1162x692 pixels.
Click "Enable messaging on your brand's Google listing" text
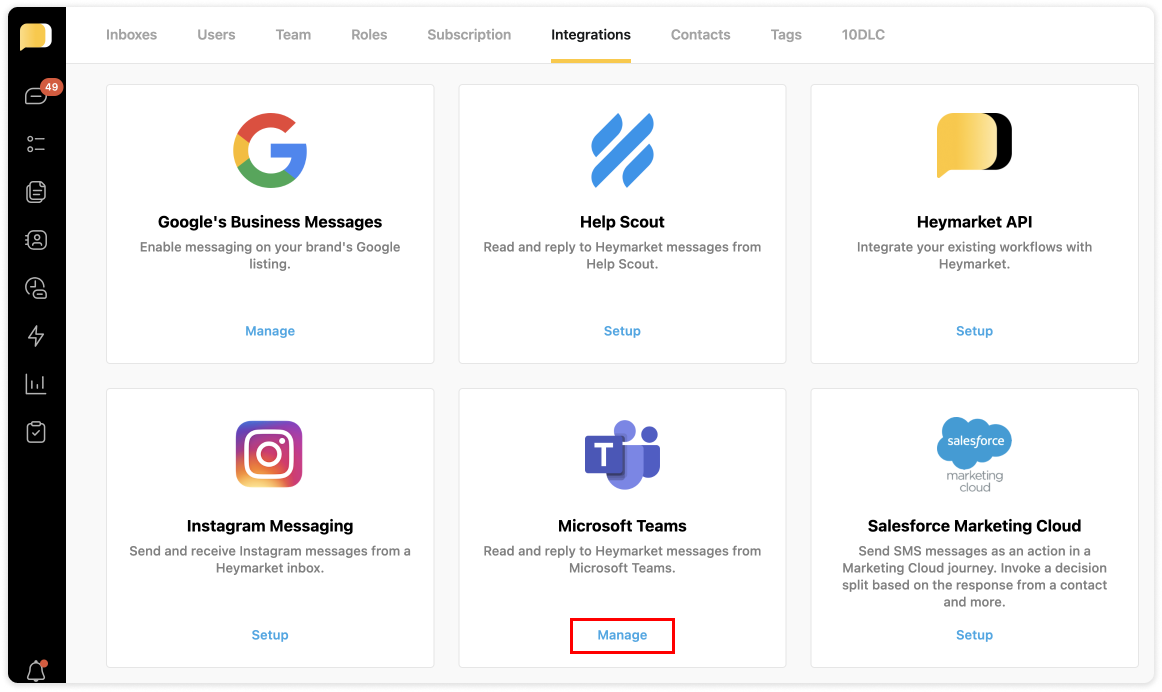coord(270,256)
